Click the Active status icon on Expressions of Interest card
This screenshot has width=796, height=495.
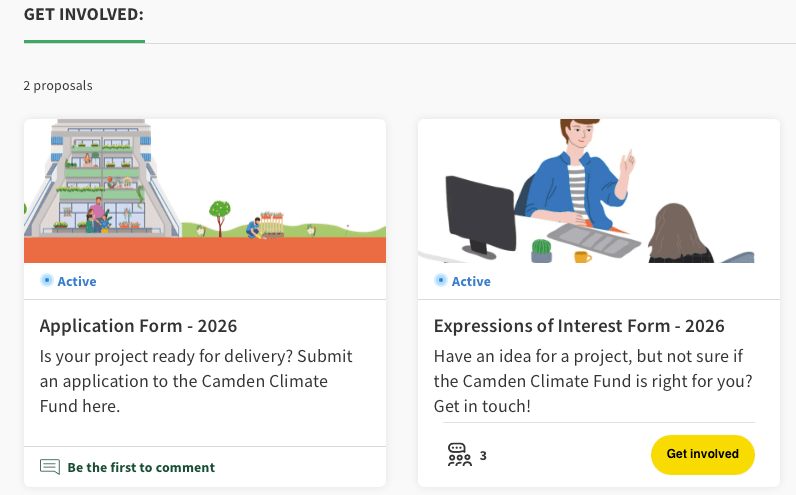(440, 281)
